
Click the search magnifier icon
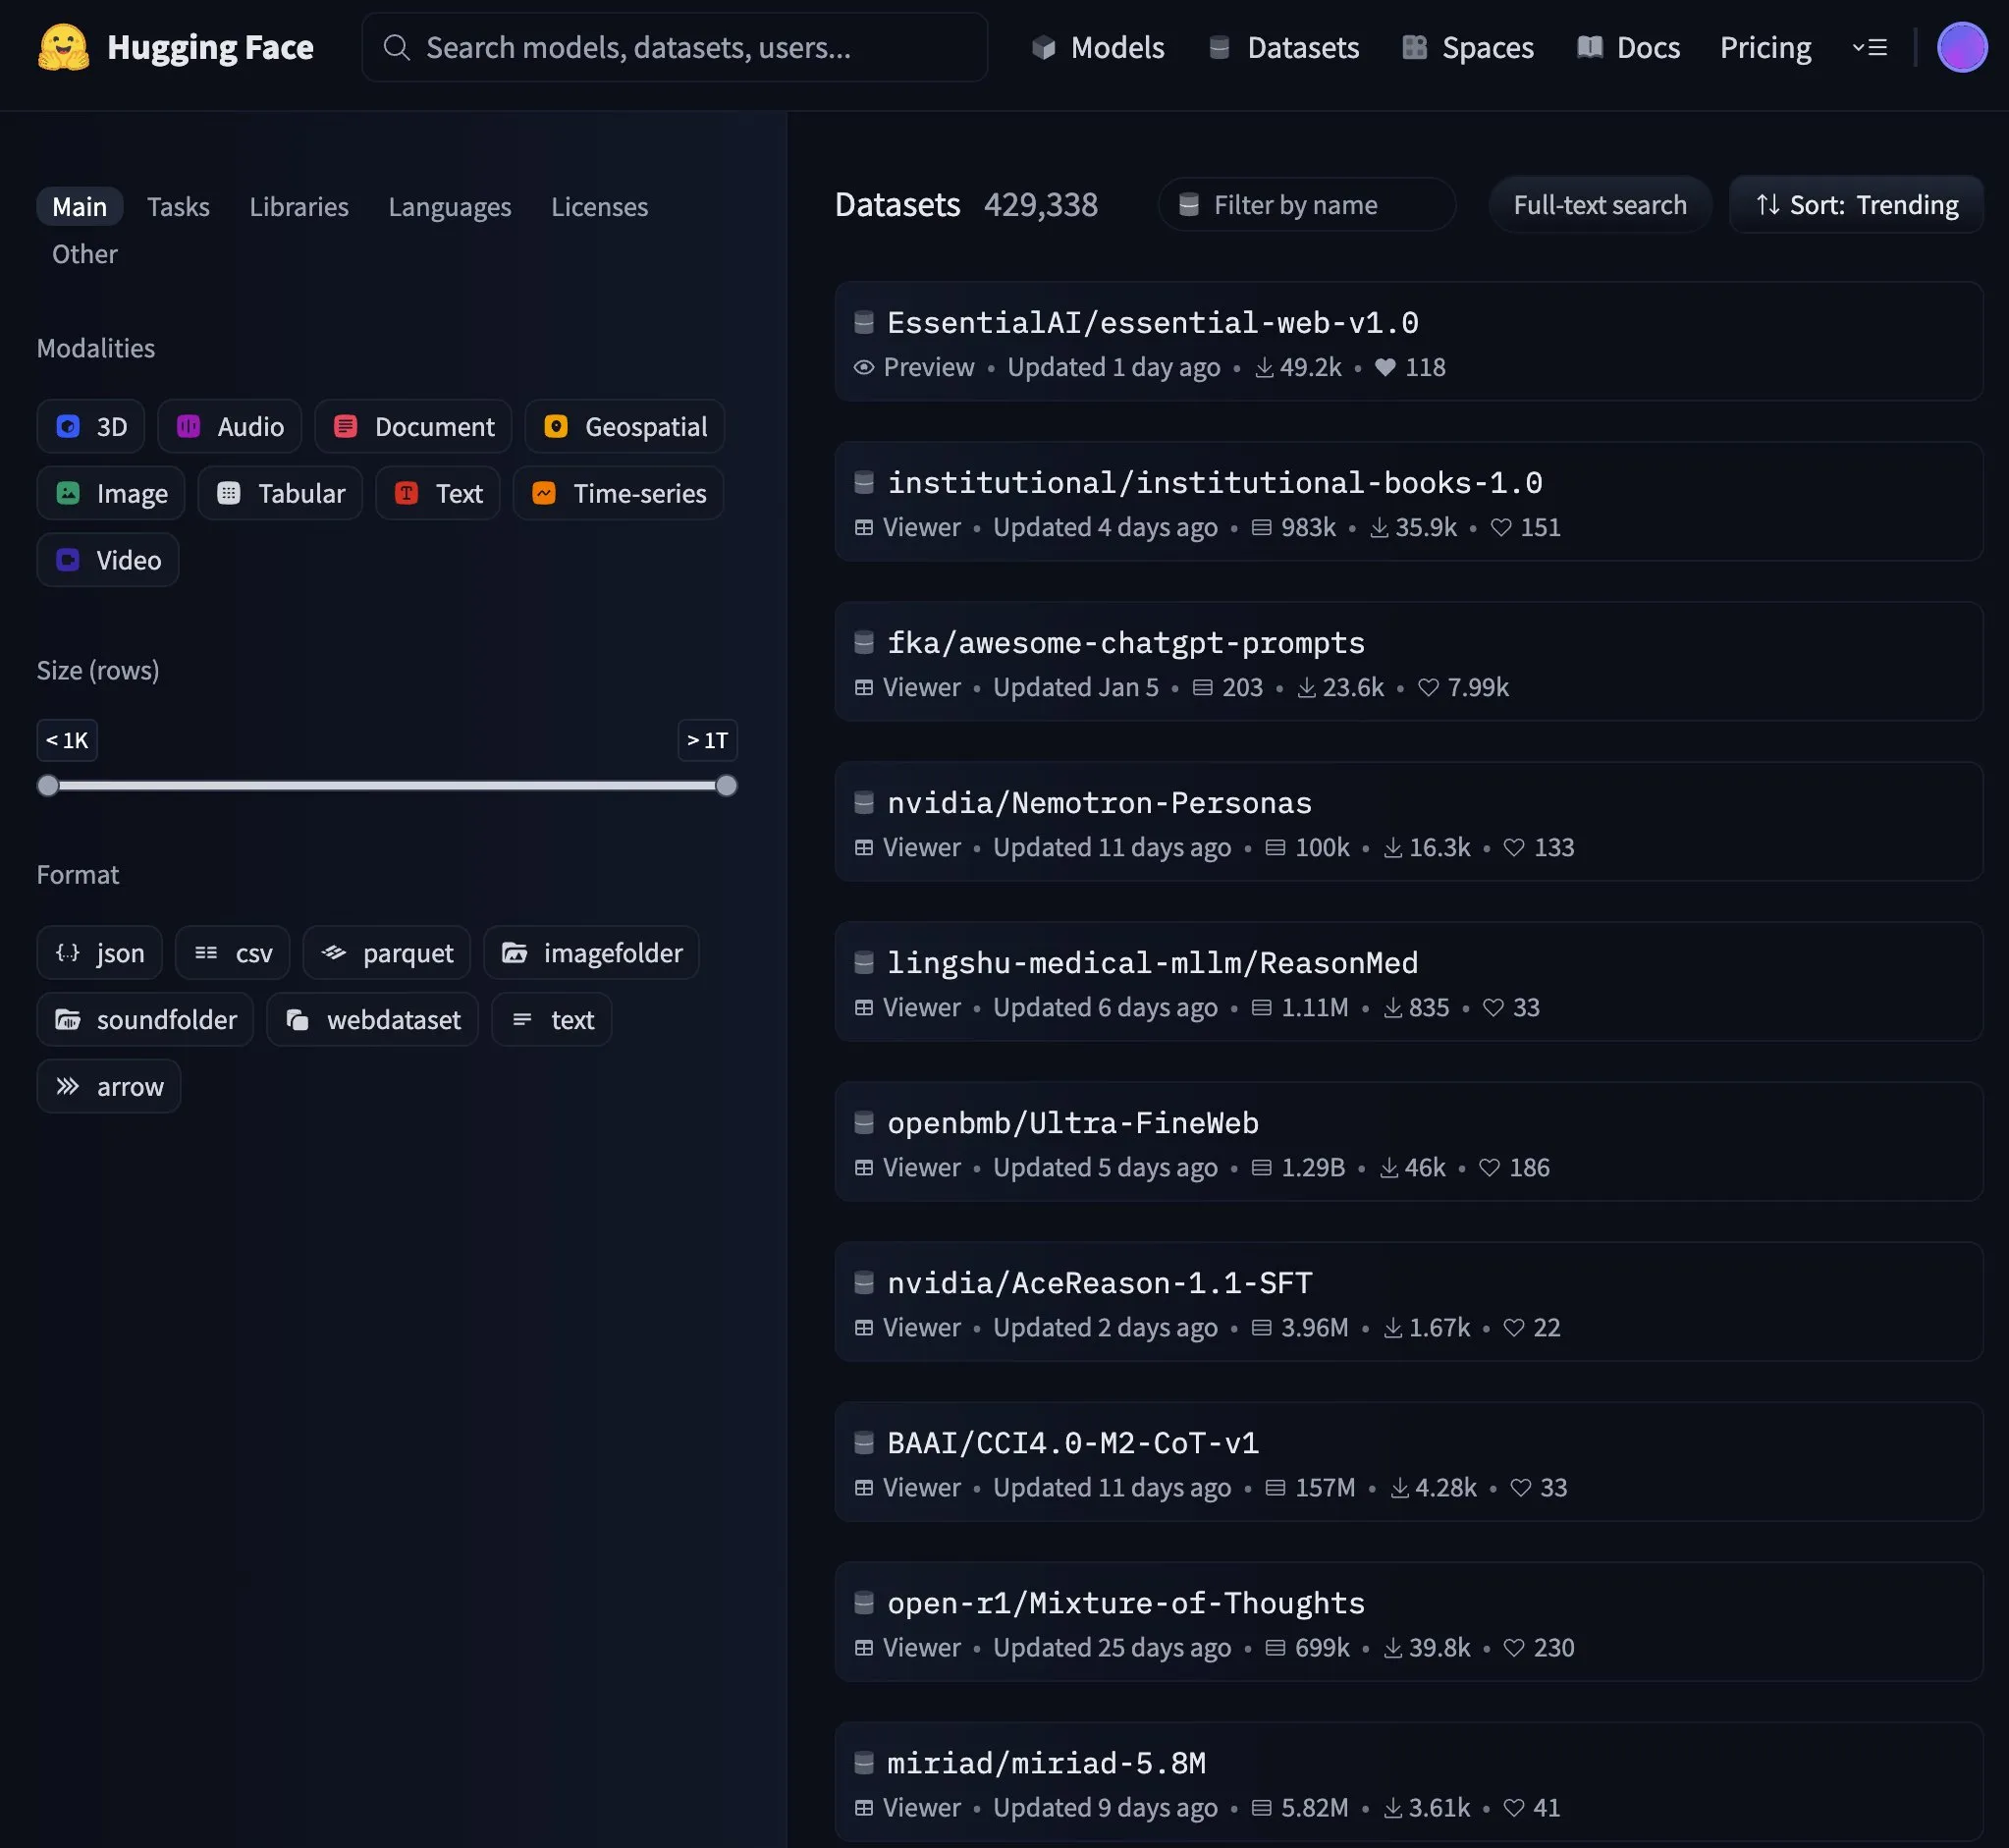click(396, 47)
